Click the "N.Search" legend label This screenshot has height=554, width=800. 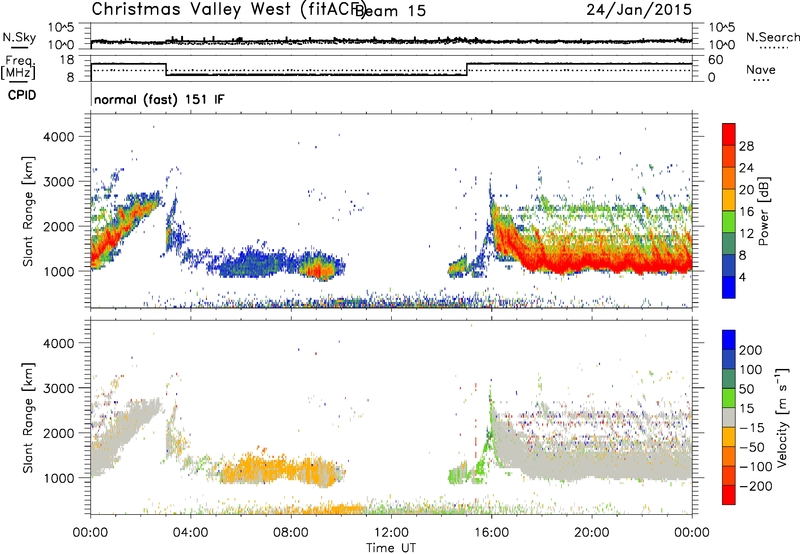click(772, 37)
